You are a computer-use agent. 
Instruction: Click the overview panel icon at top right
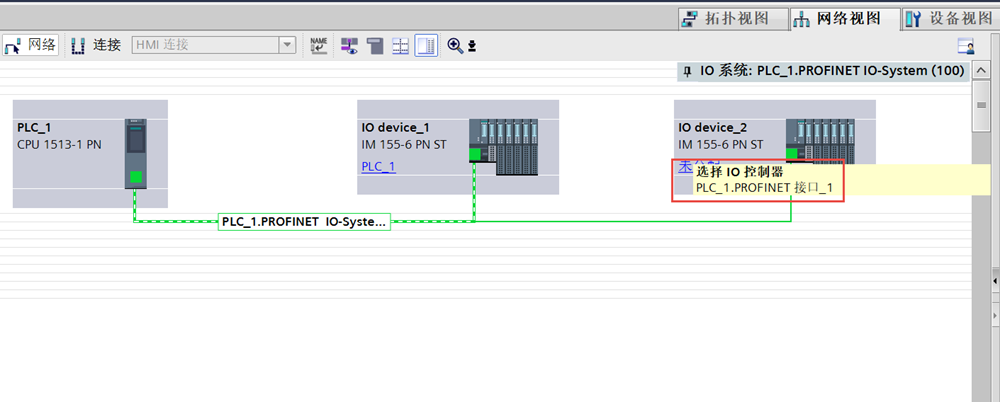[965, 46]
